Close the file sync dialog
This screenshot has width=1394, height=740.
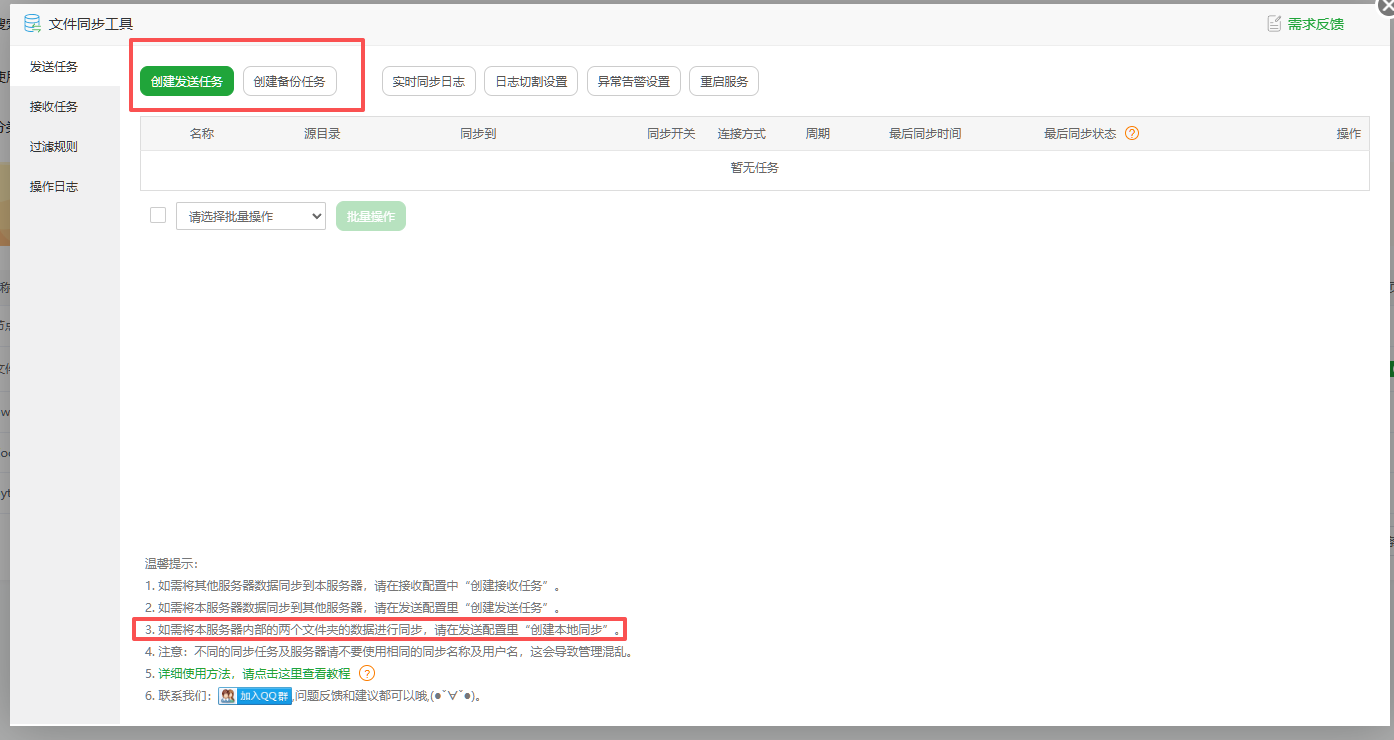pos(1386,5)
